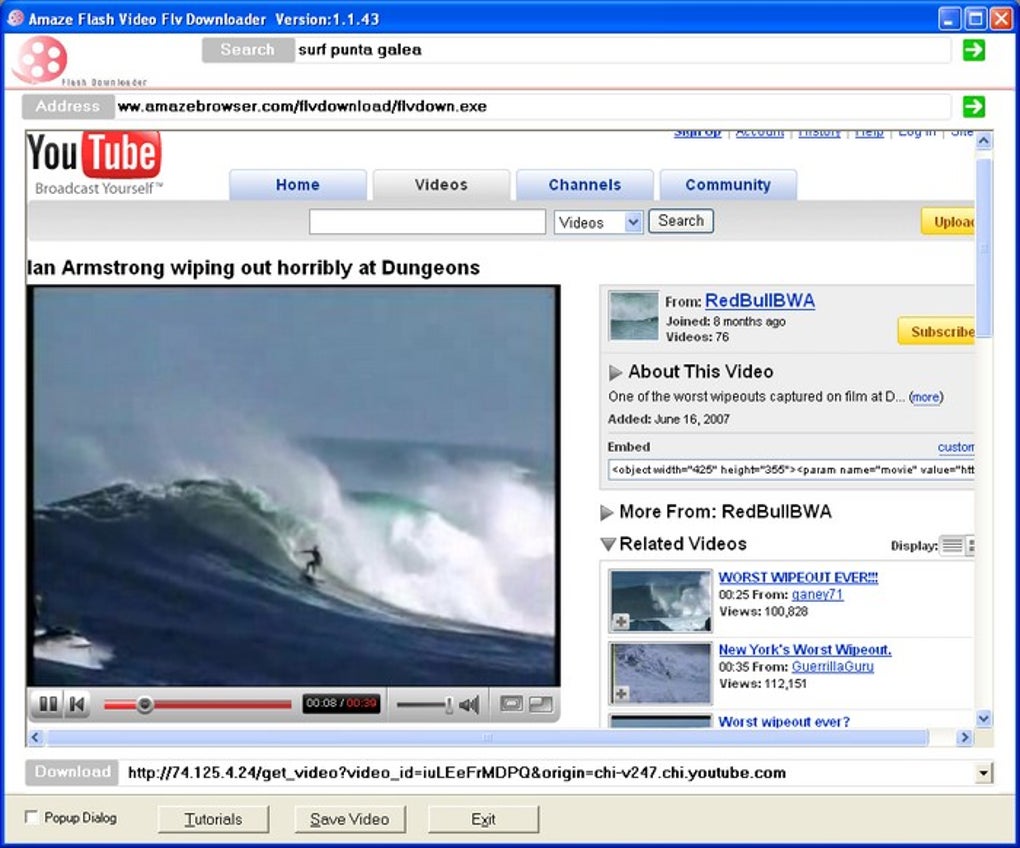Click the vertical scrollbar up arrow
Viewport: 1020px width, 848px height.
[984, 140]
